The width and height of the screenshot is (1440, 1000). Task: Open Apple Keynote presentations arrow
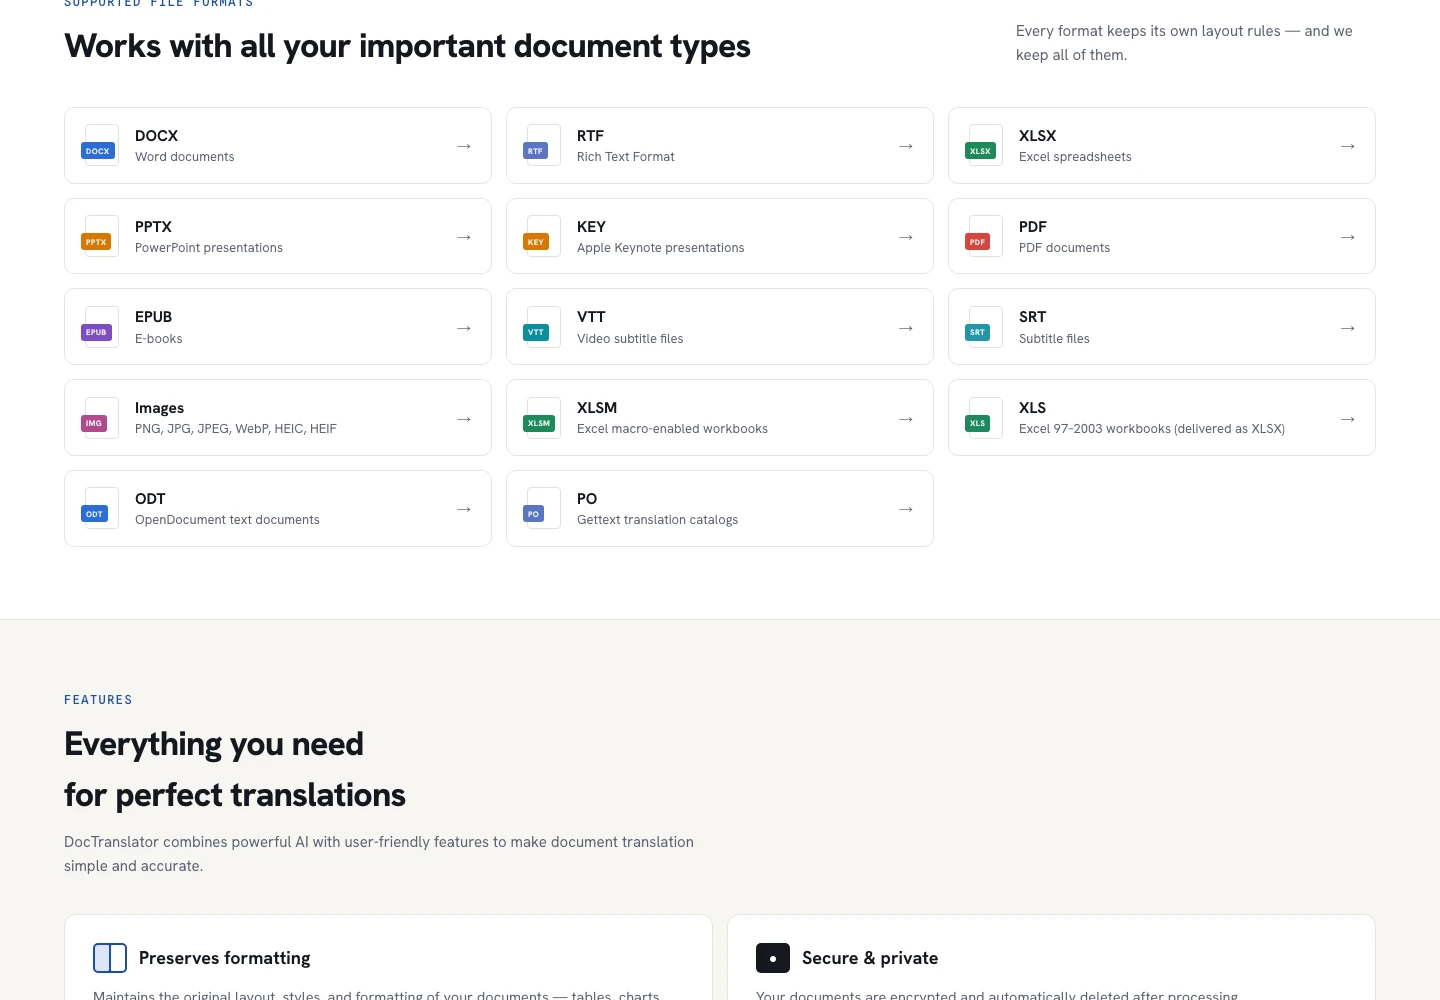[x=906, y=237]
